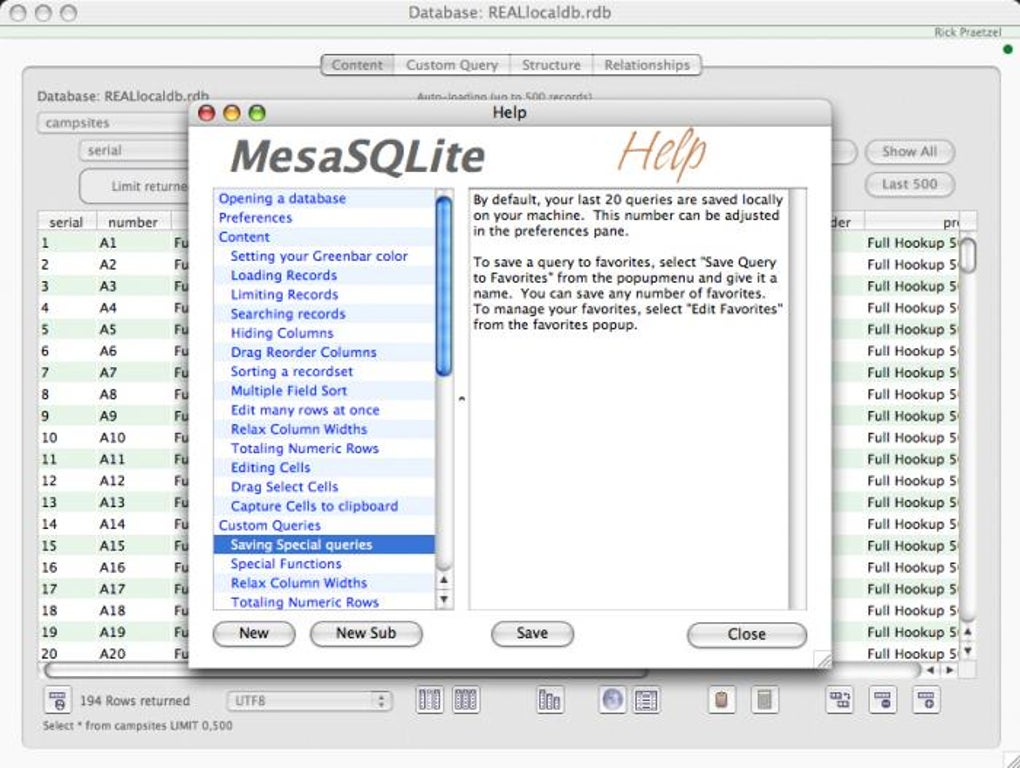Click the down arrow of help topics scrollbar
The image size is (1020, 768).
[x=444, y=599]
